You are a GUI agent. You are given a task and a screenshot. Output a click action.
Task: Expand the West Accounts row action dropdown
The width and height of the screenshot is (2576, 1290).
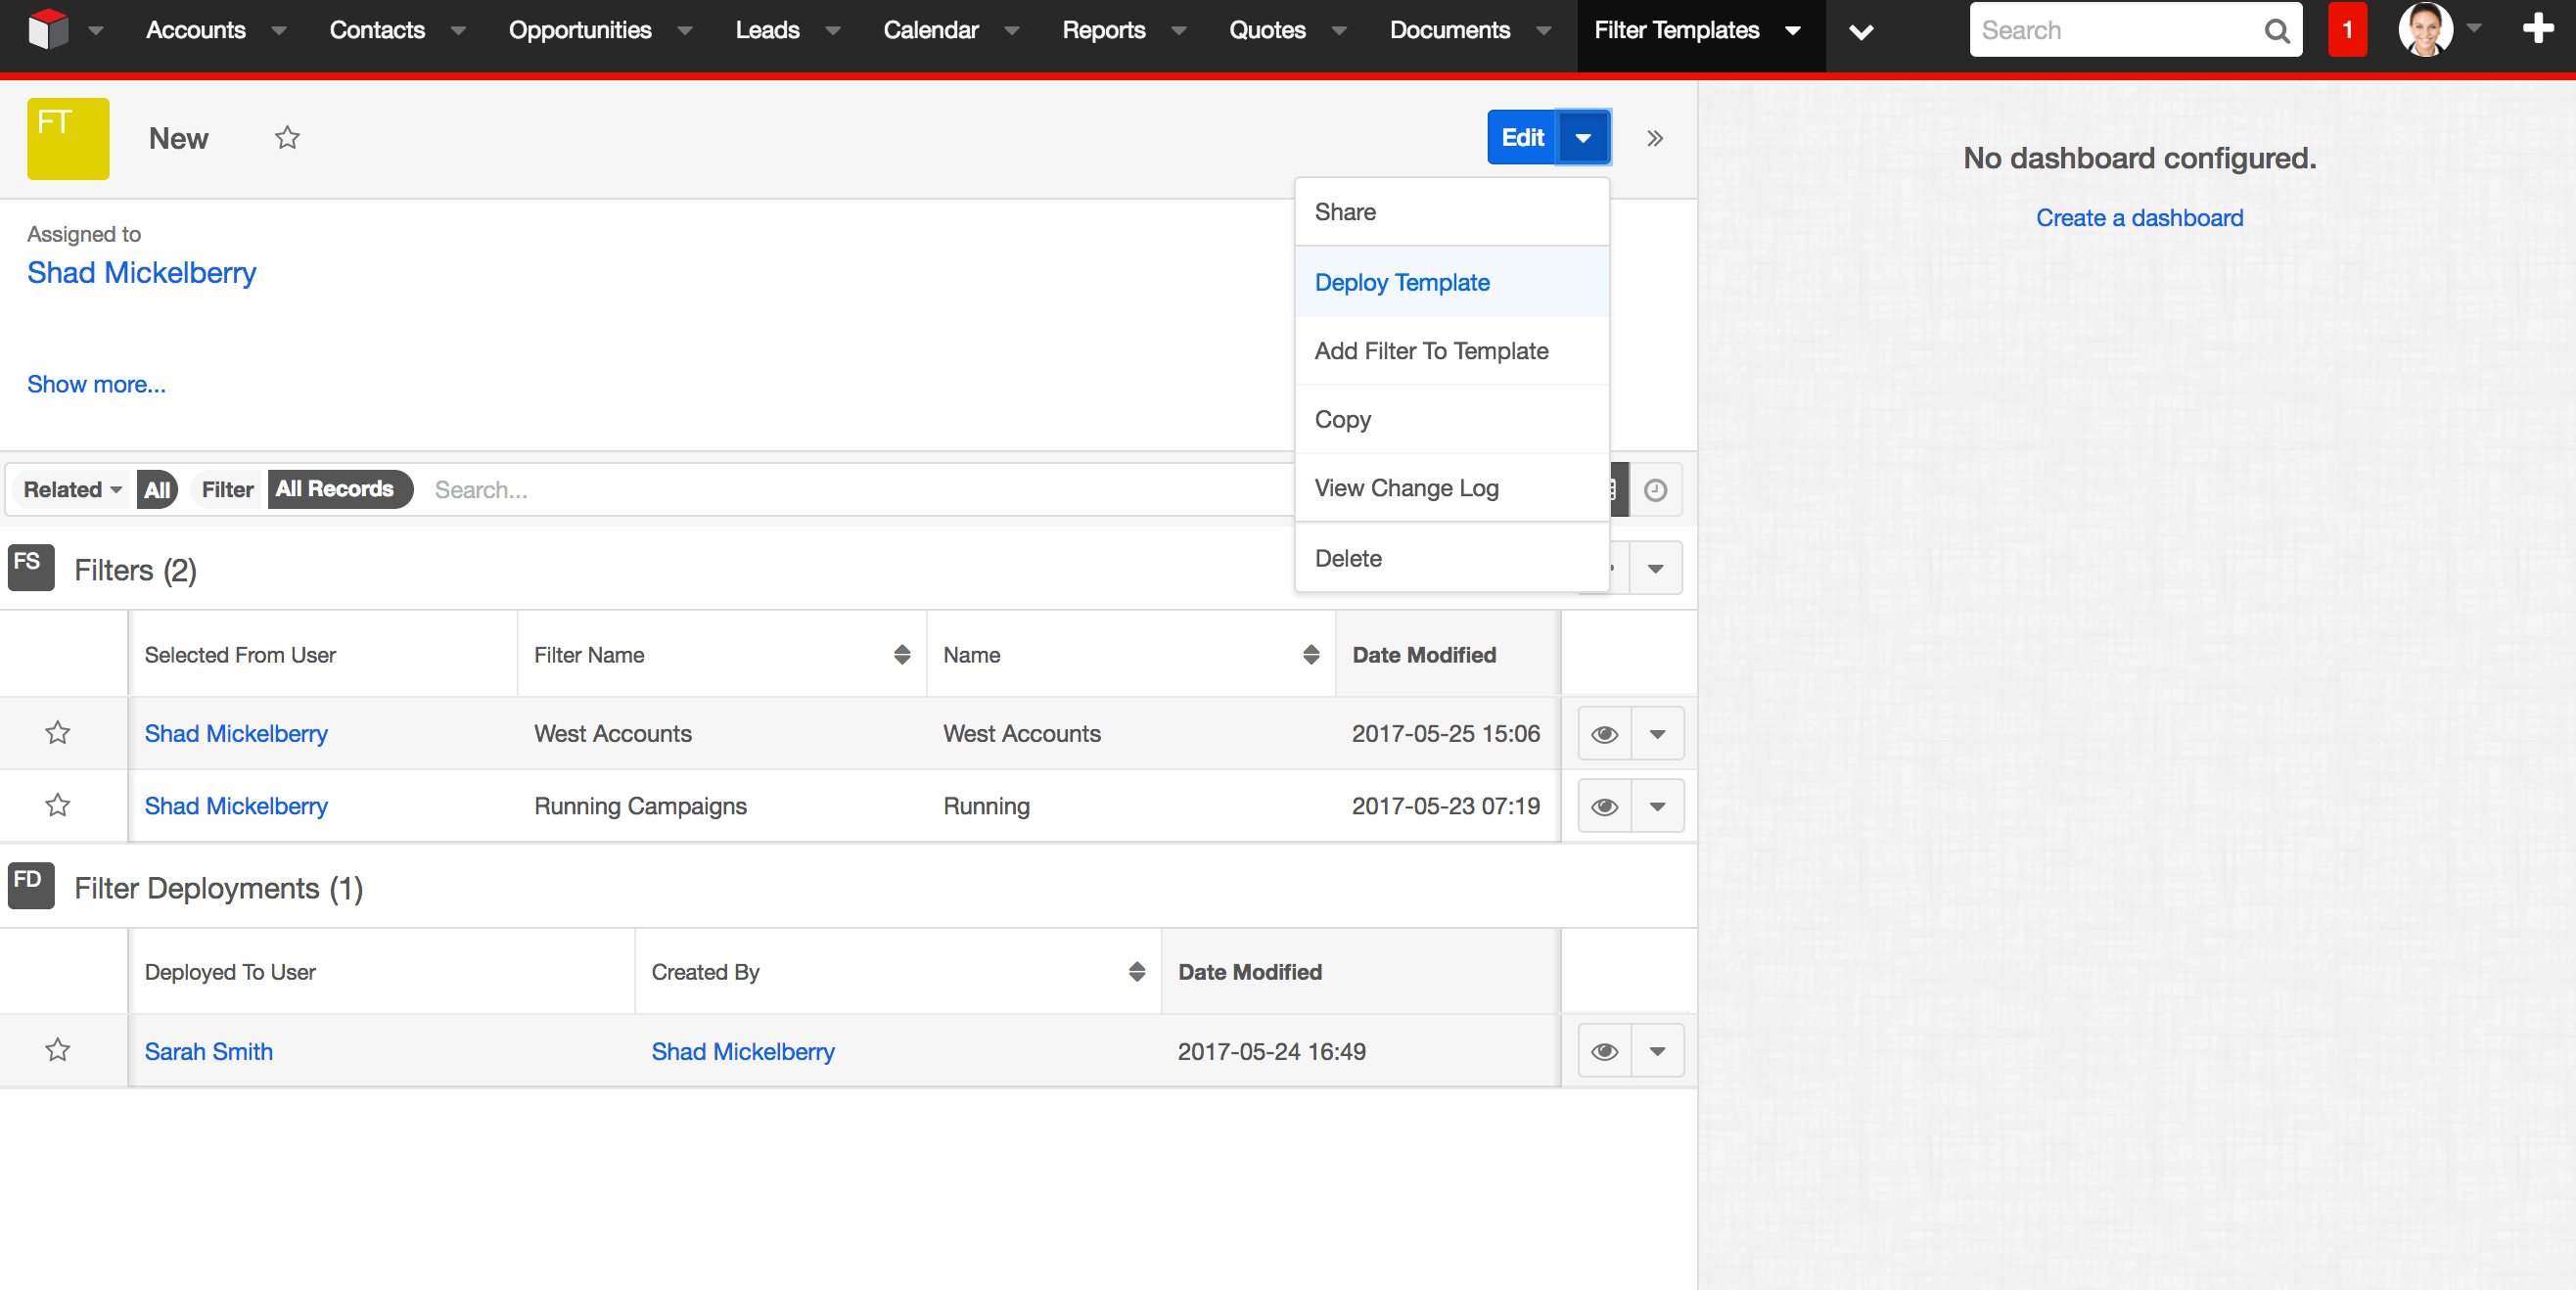[1660, 732]
